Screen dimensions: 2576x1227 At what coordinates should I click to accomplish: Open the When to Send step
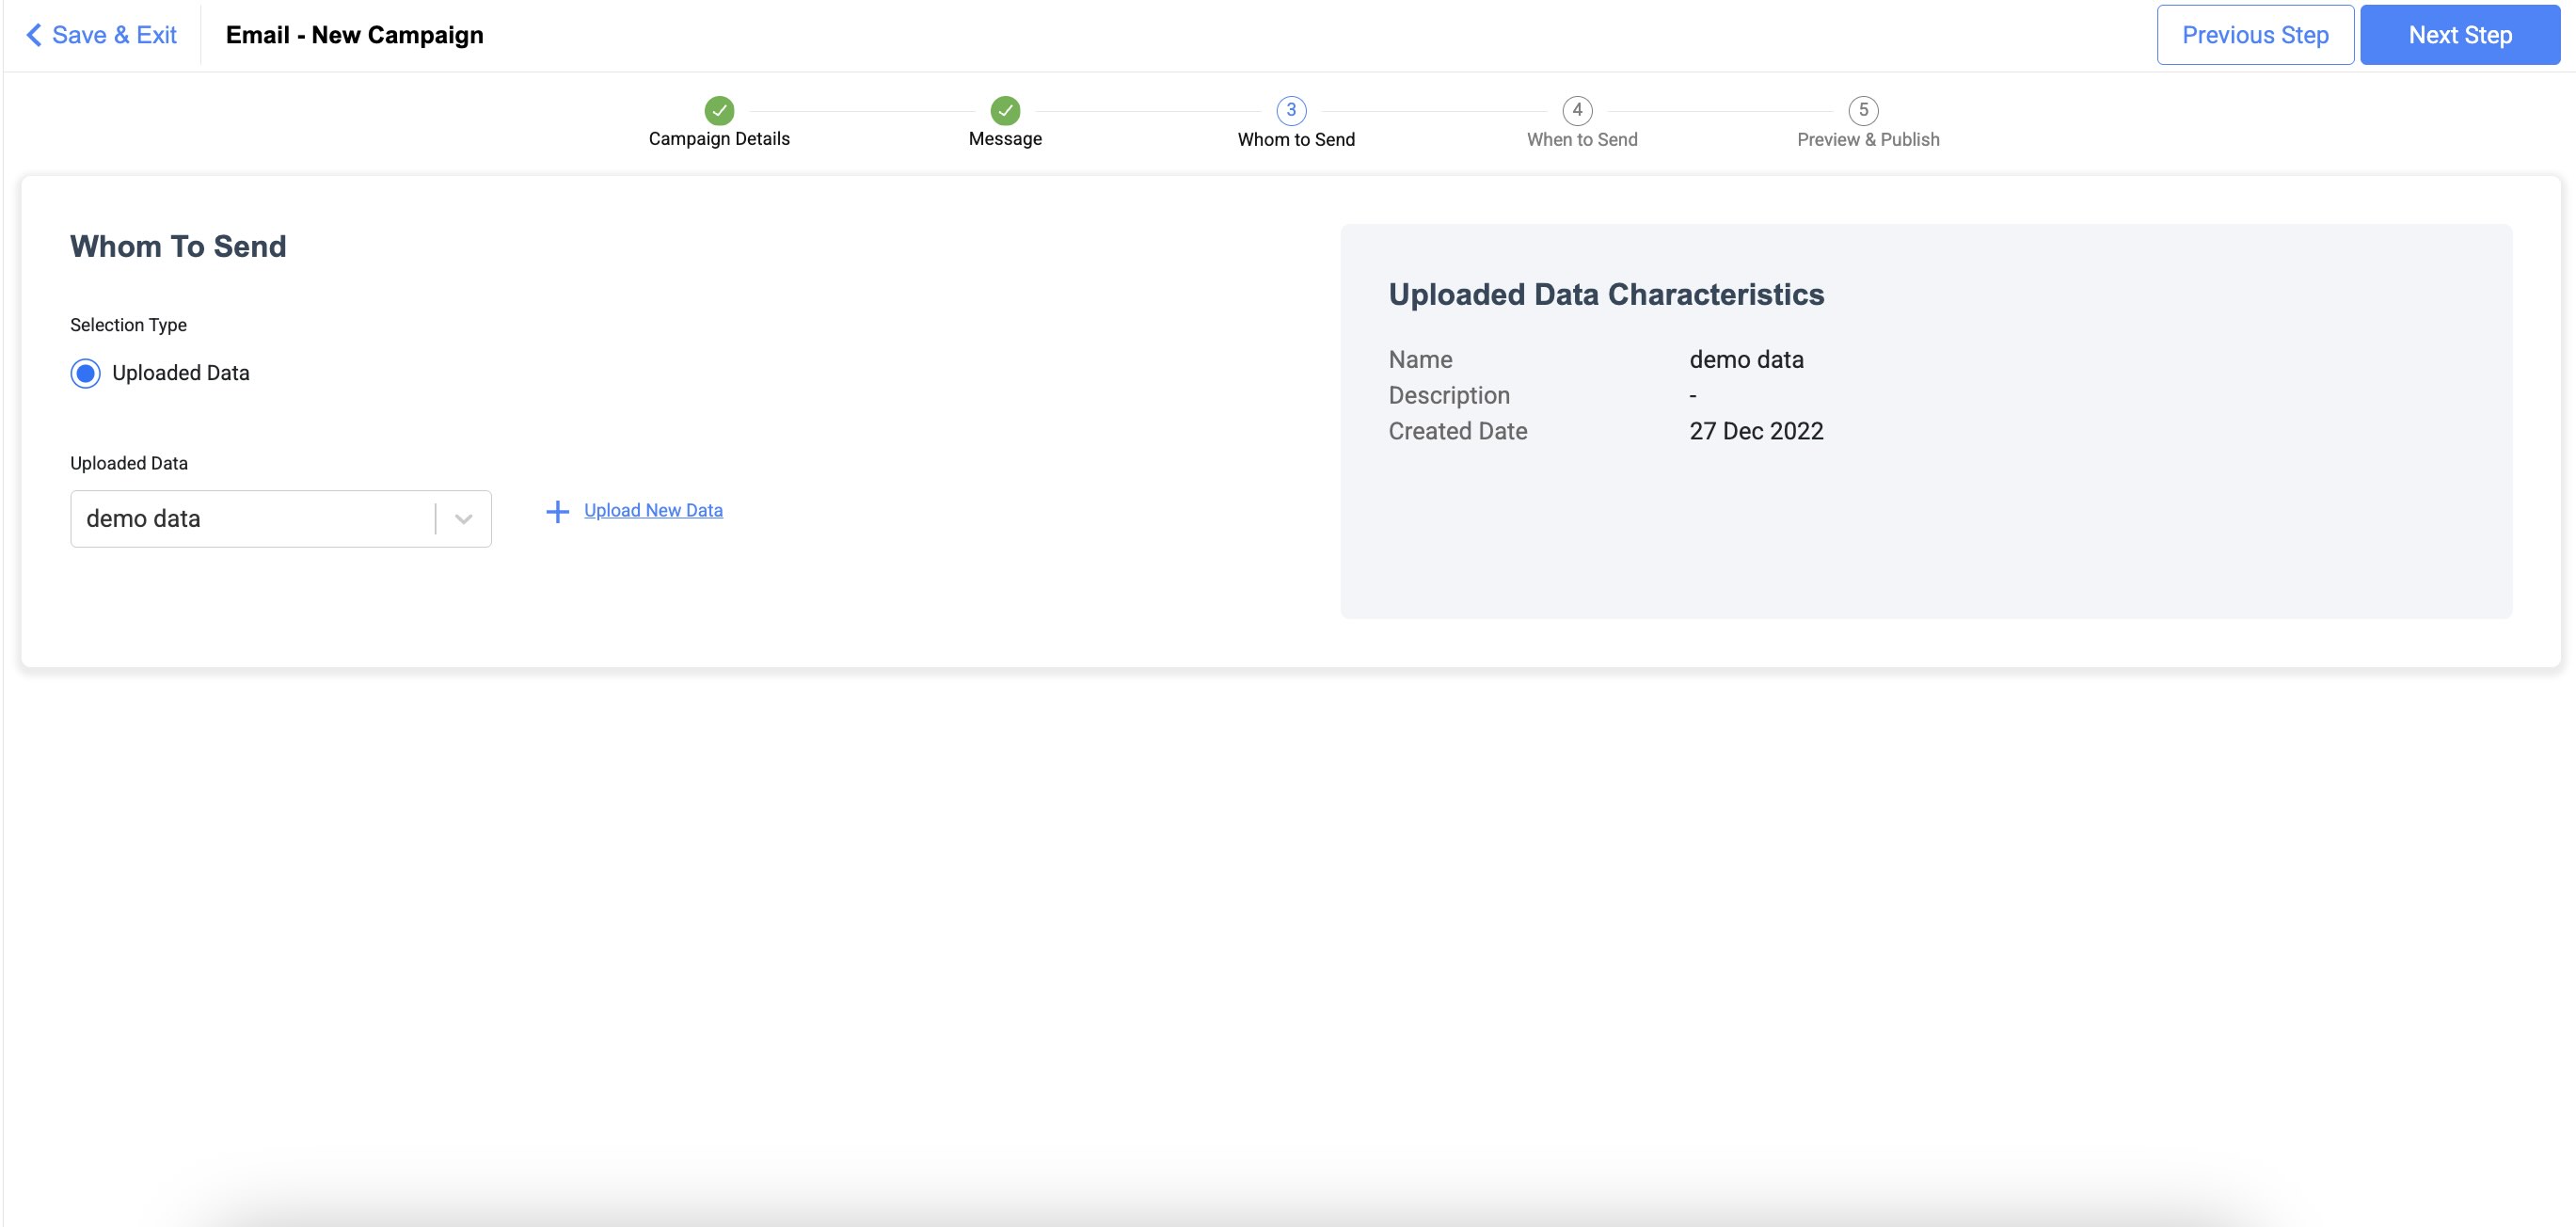[x=1582, y=140]
